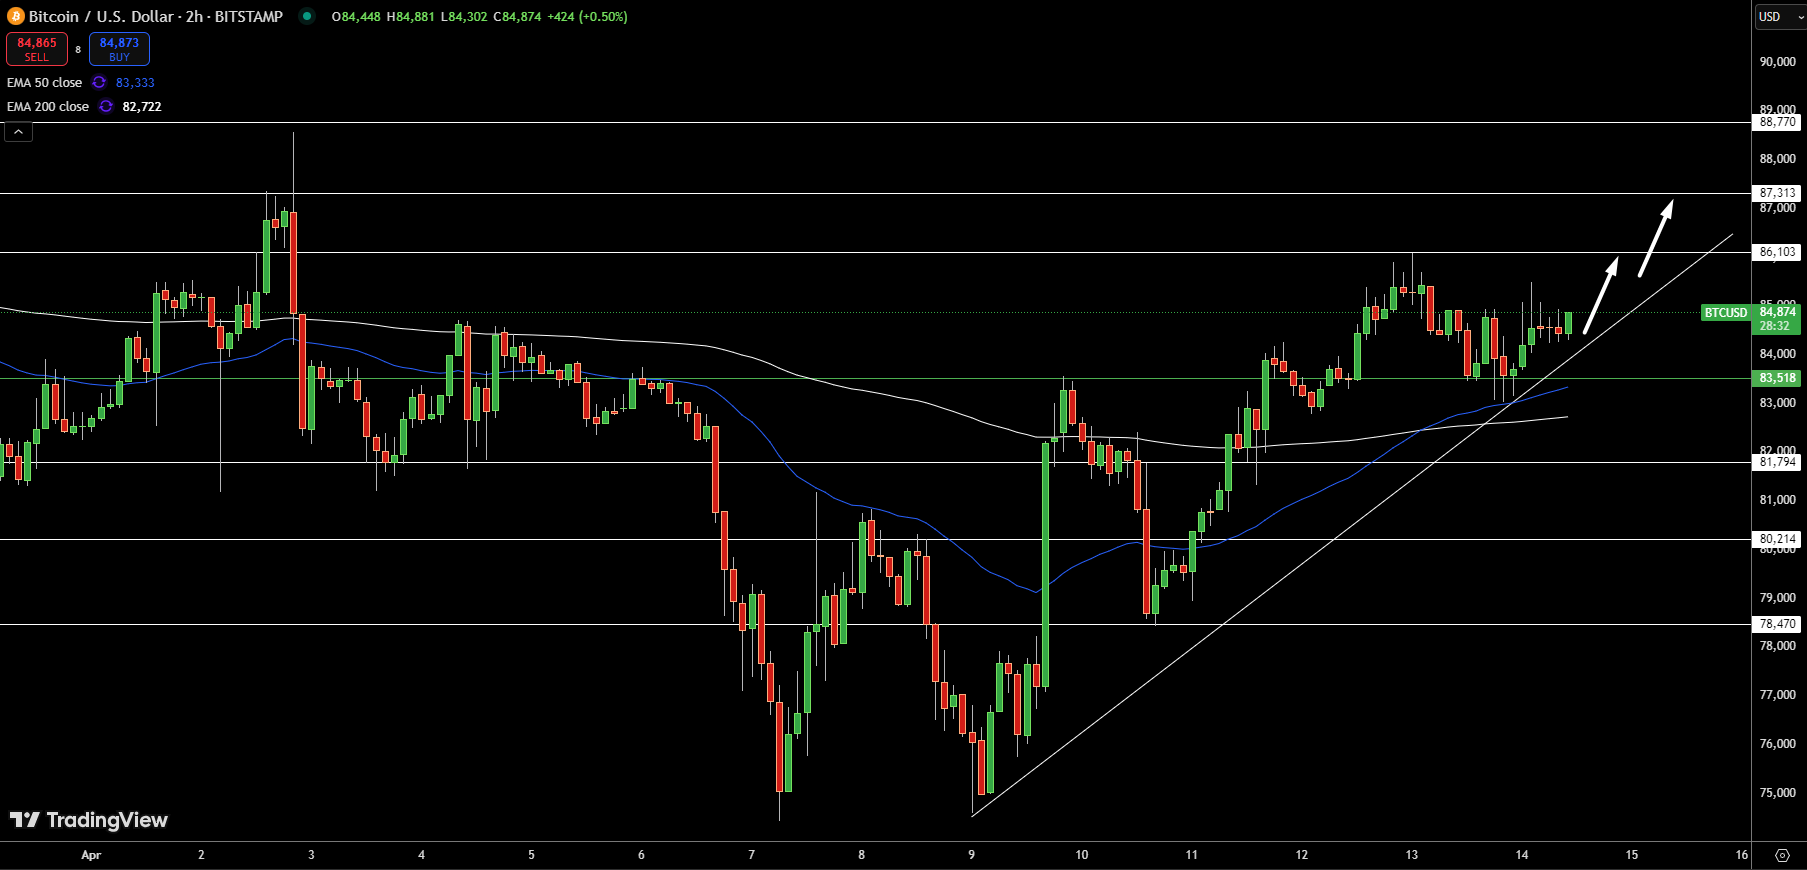Select the EMA 200 close indicator label
The height and width of the screenshot is (870, 1807).
[48, 107]
